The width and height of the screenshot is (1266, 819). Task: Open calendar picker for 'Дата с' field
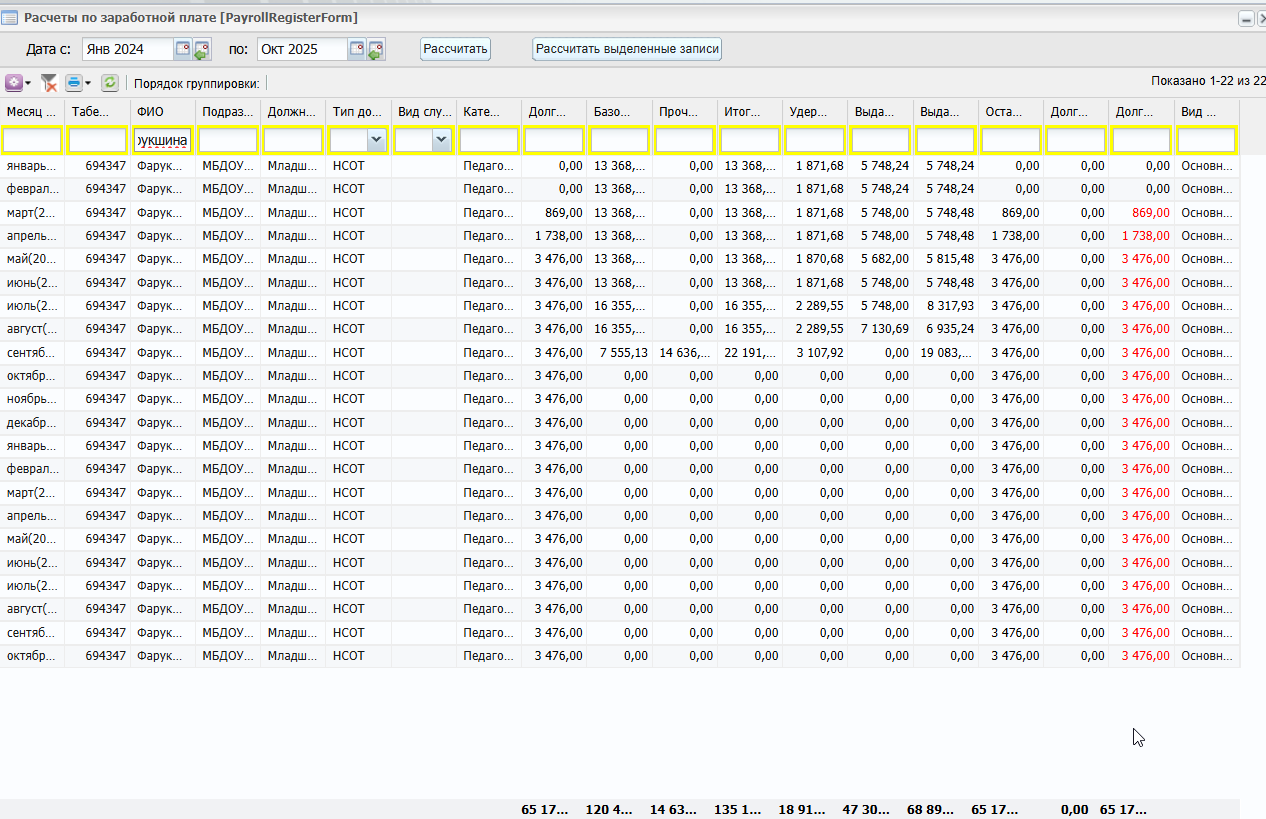tap(183, 49)
